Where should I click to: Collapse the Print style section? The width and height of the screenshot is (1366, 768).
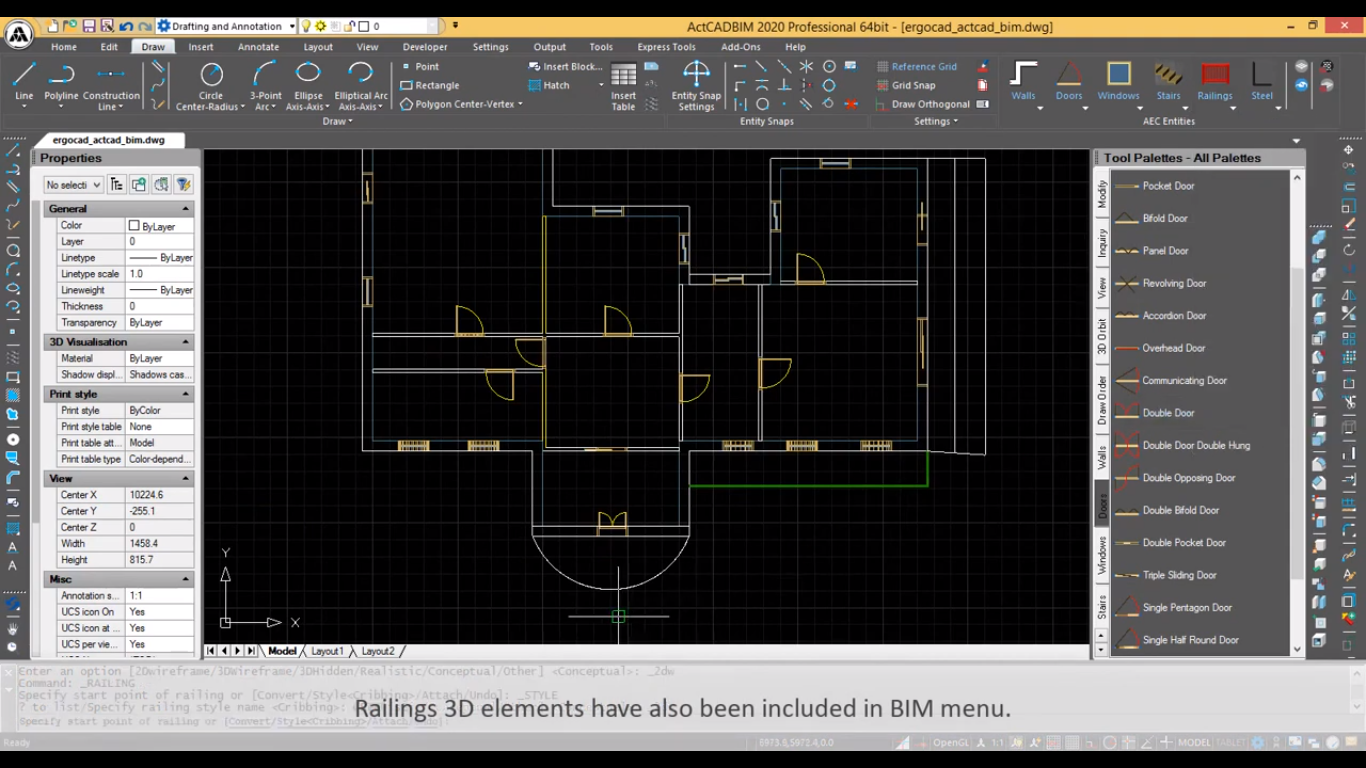pos(185,394)
